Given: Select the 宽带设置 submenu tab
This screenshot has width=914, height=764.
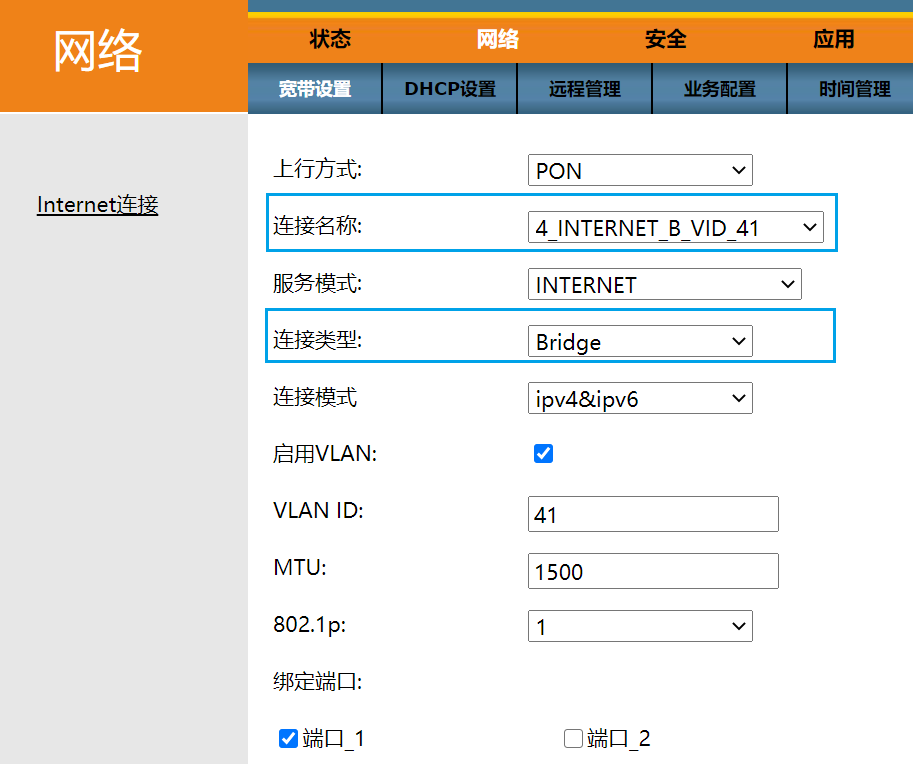Looking at the screenshot, I should tap(315, 89).
